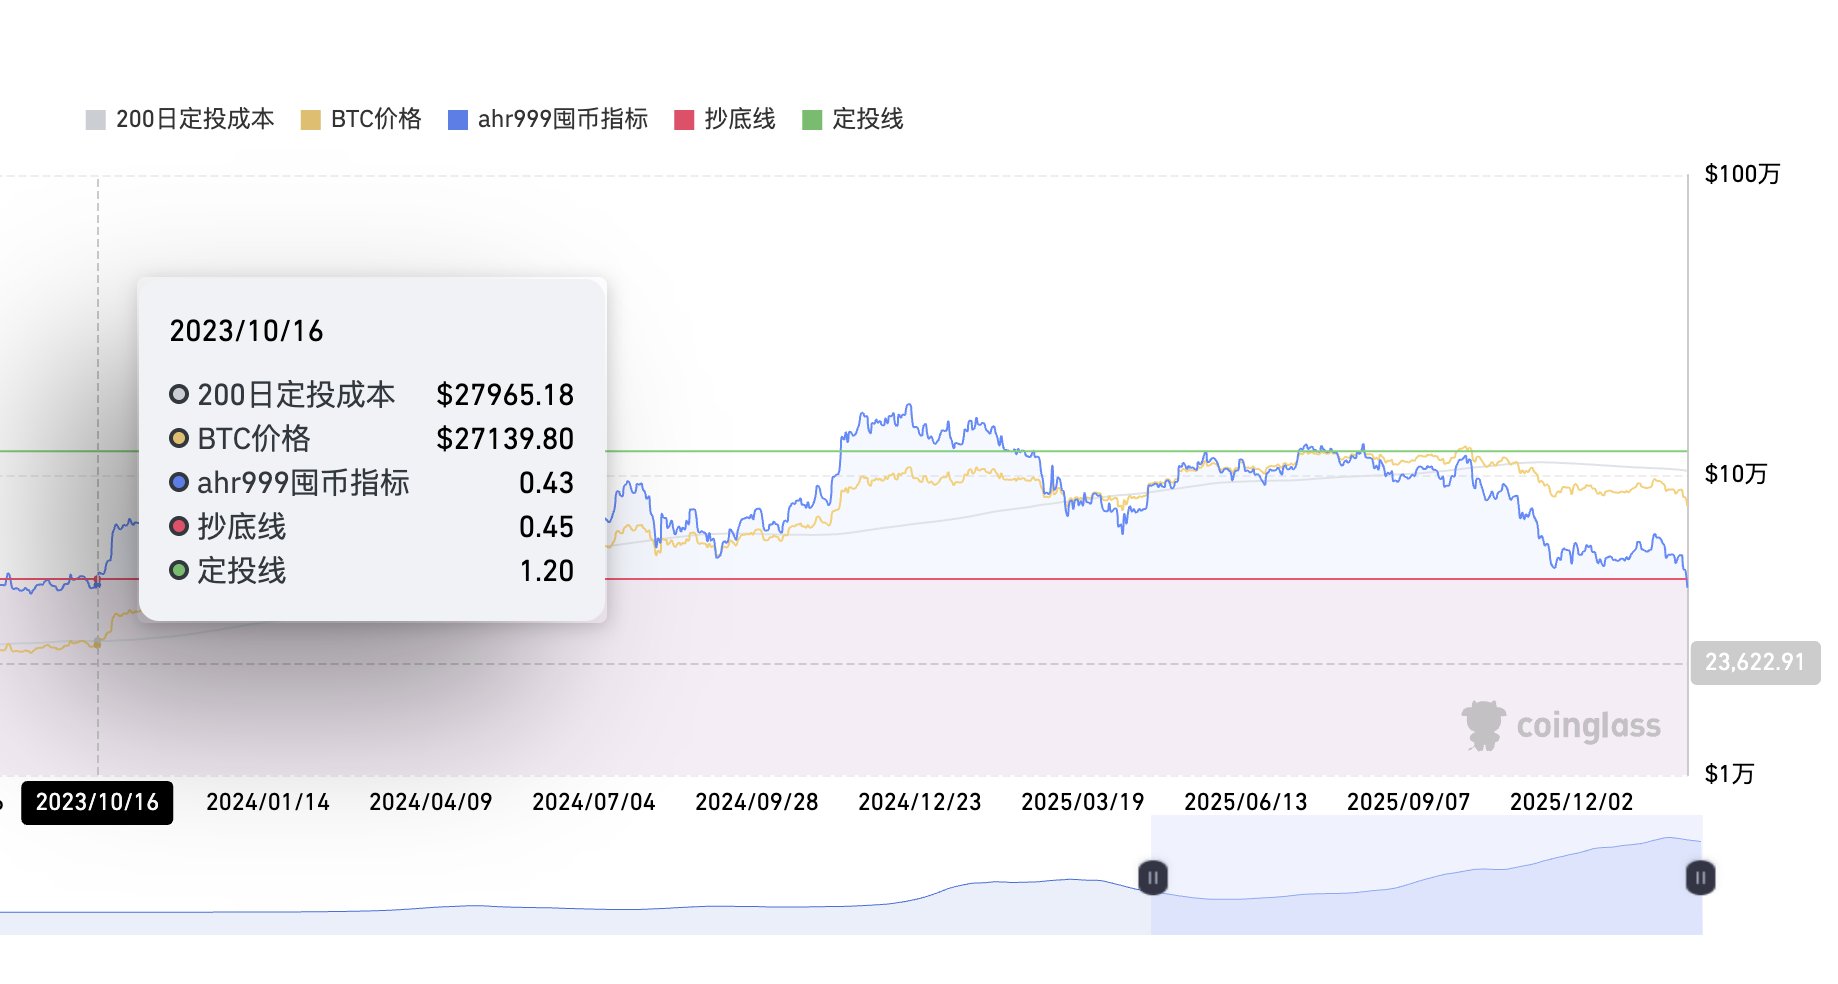This screenshot has height=984, width=1838.
Task: Click the 2023/10/16 header inside the tooltip
Action: 247,331
